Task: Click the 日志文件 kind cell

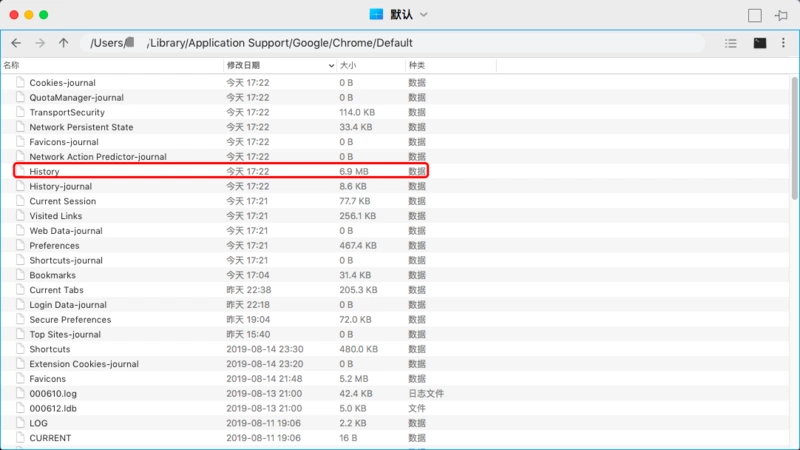Action: (x=426, y=393)
